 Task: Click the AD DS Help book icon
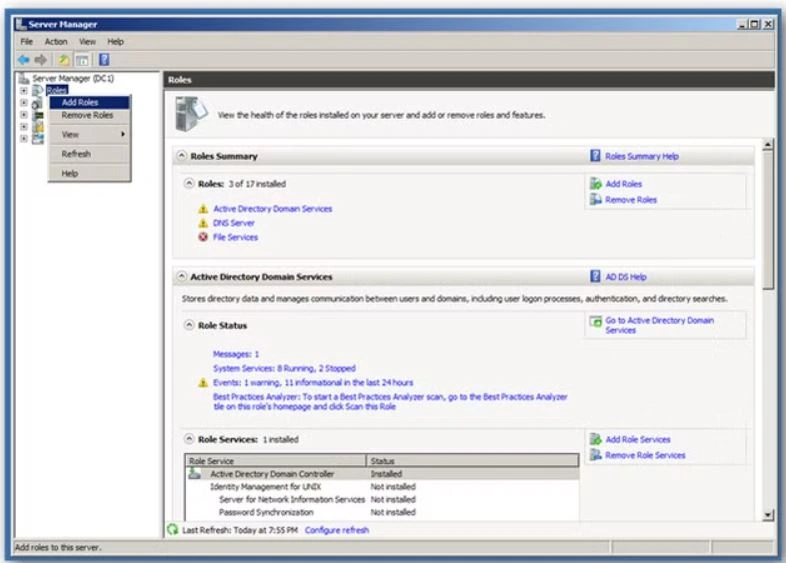coord(595,276)
